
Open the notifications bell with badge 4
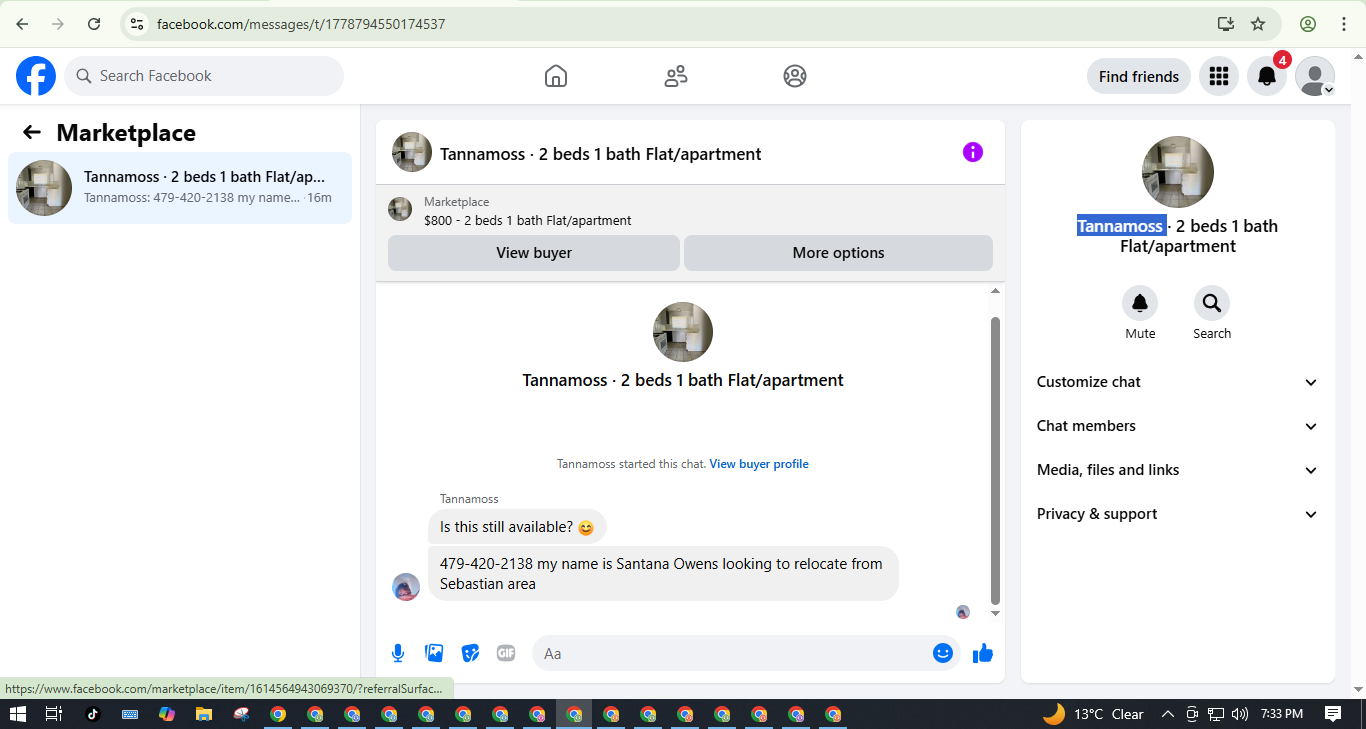pos(1267,76)
